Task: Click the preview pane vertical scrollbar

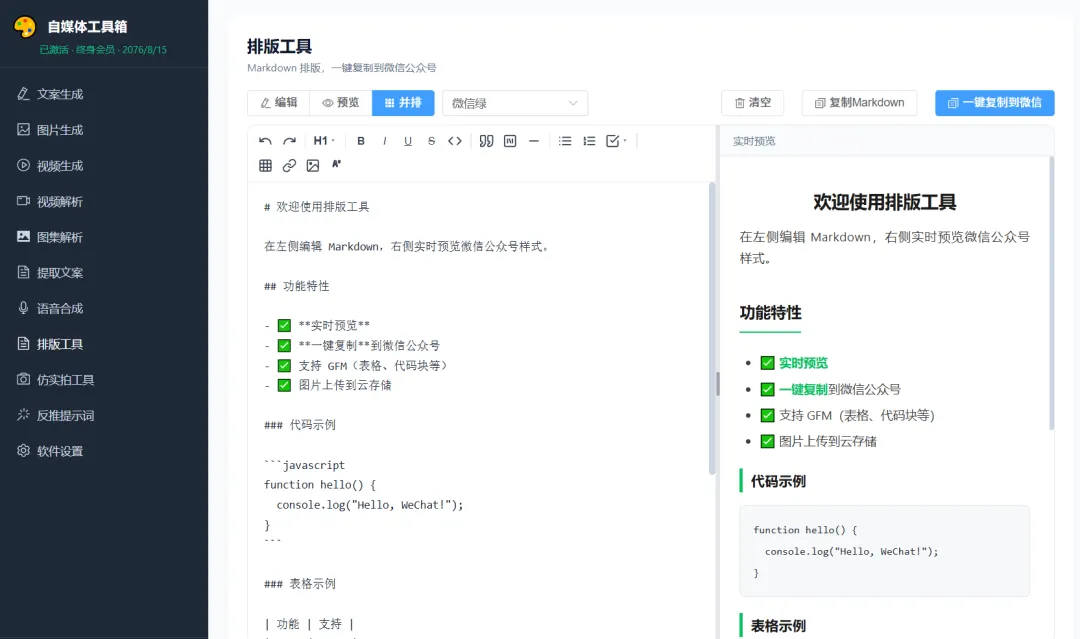Action: point(1051,293)
